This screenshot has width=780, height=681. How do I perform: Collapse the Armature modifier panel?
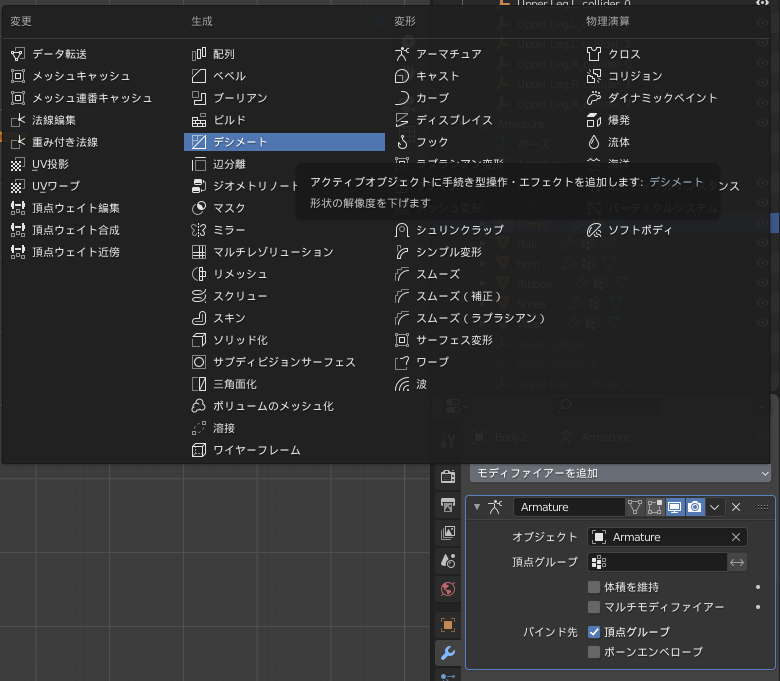click(477, 507)
